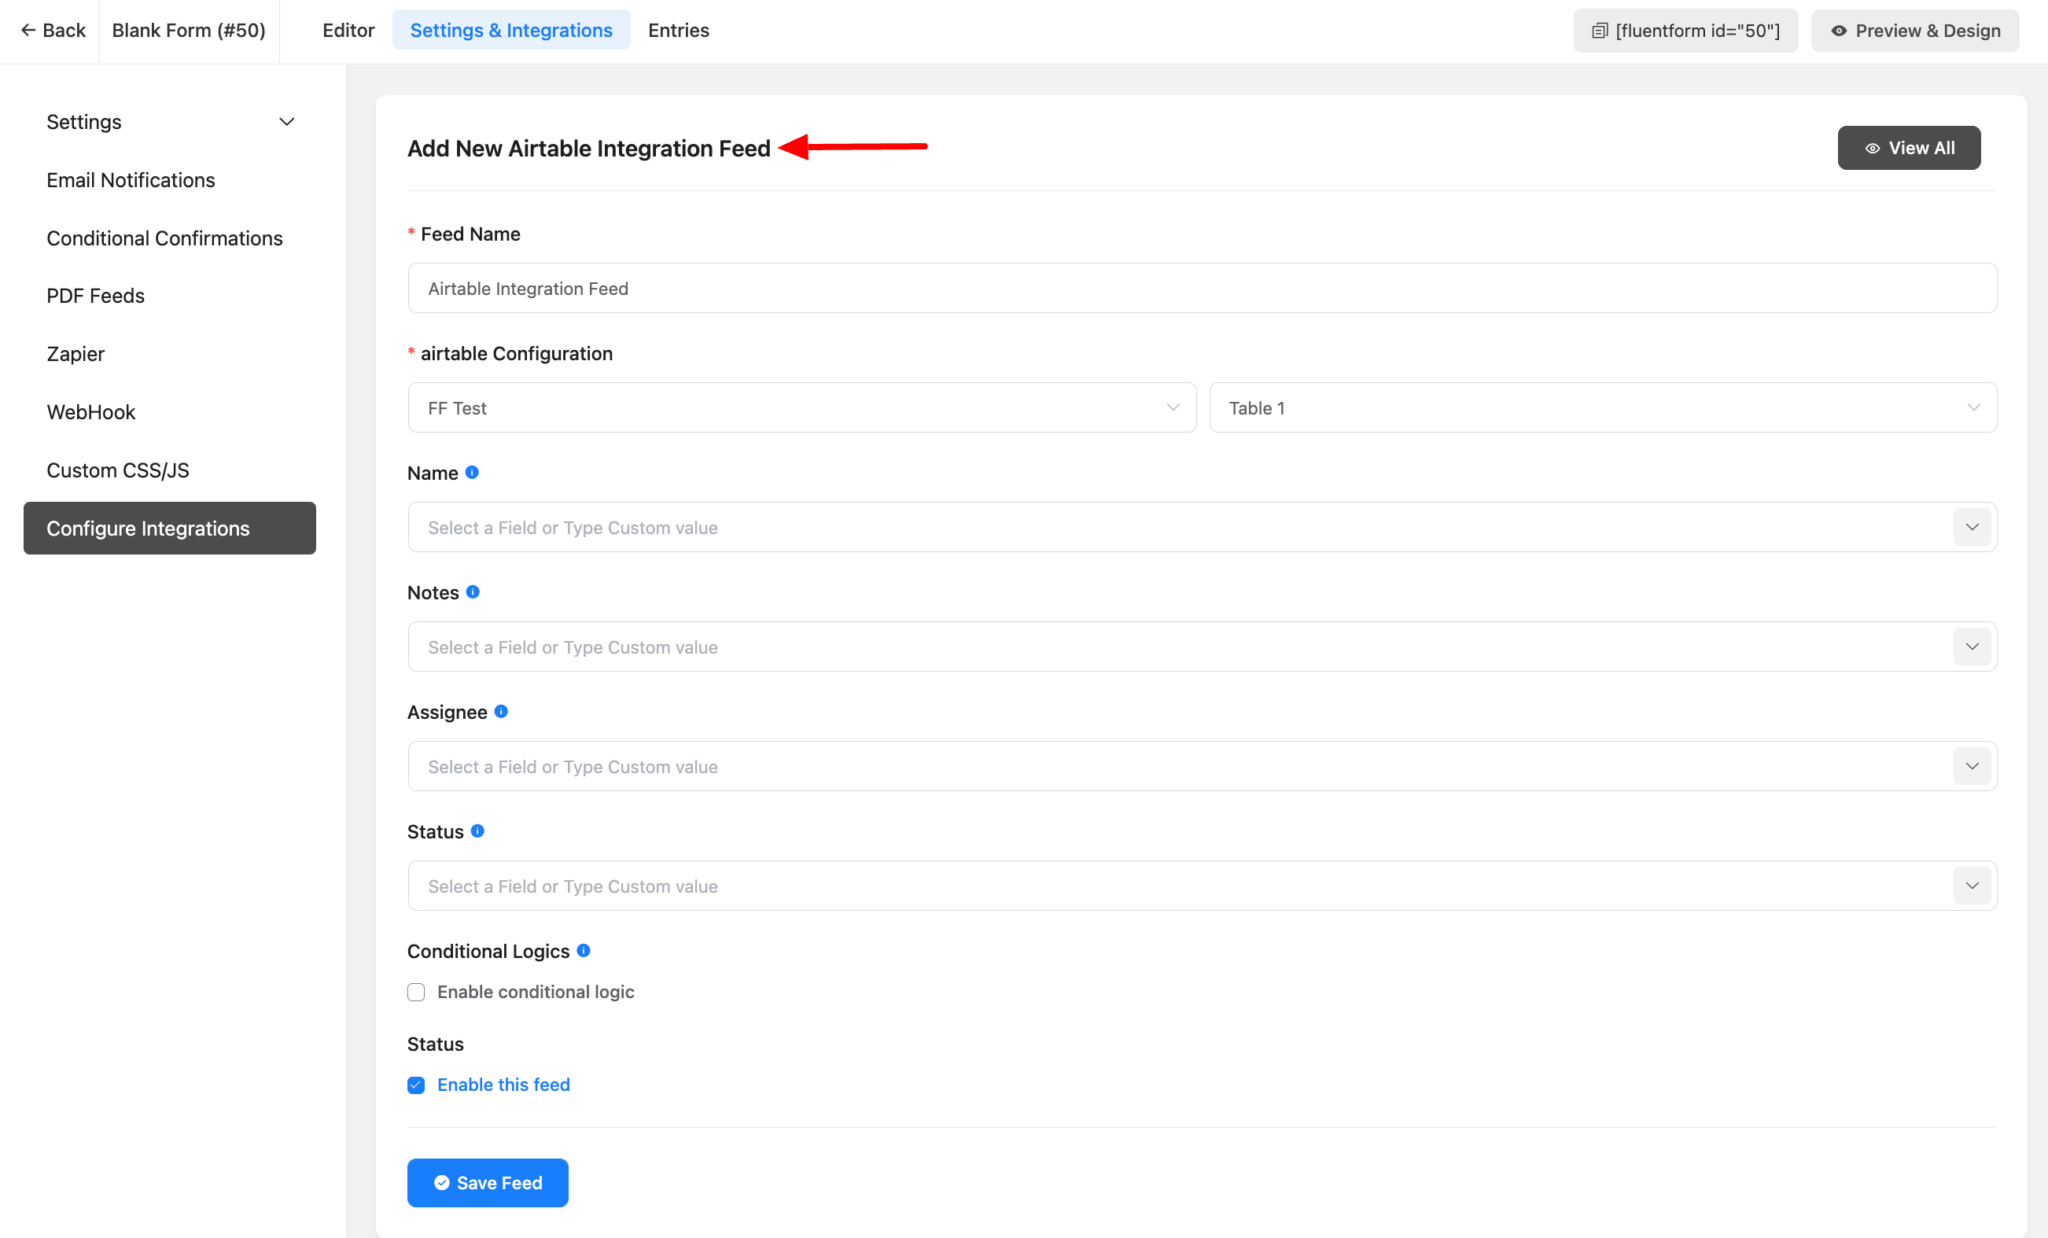Viewport: 2048px width, 1238px height.
Task: Click the eye icon in the View All button
Action: point(1872,147)
